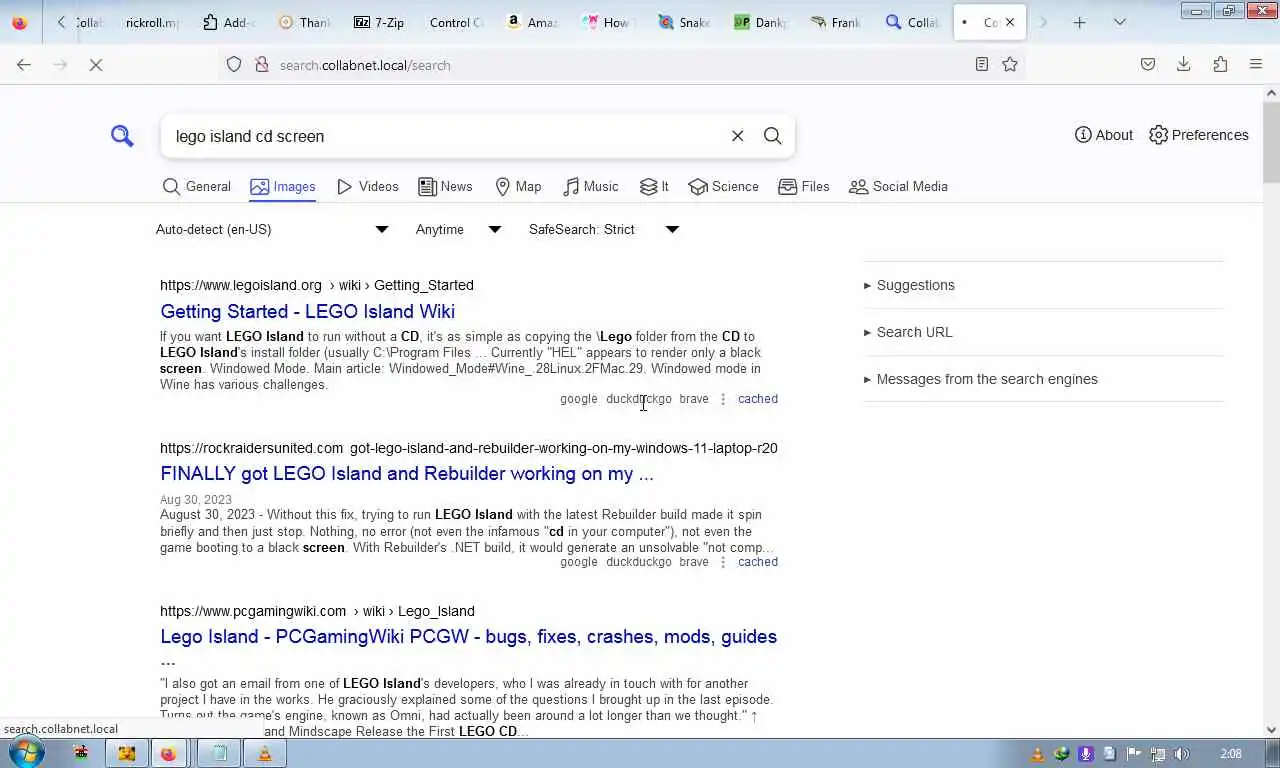Switch to the General search tab
Image resolution: width=1280 pixels, height=768 pixels.
coord(197,186)
